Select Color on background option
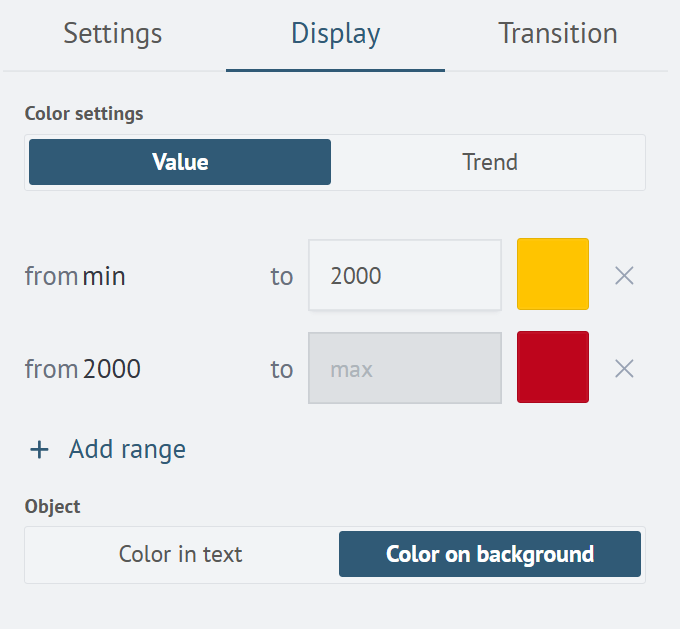Image resolution: width=680 pixels, height=629 pixels. [490, 554]
